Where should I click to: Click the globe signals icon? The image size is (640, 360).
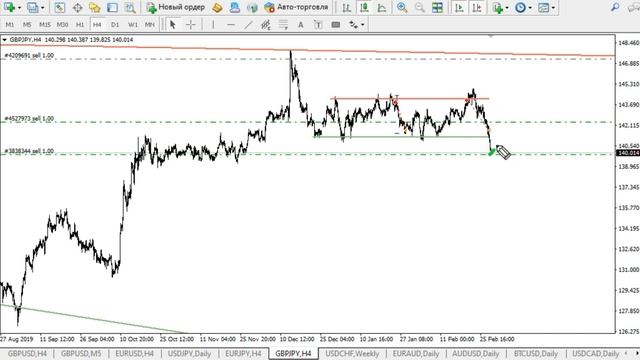(252, 7)
